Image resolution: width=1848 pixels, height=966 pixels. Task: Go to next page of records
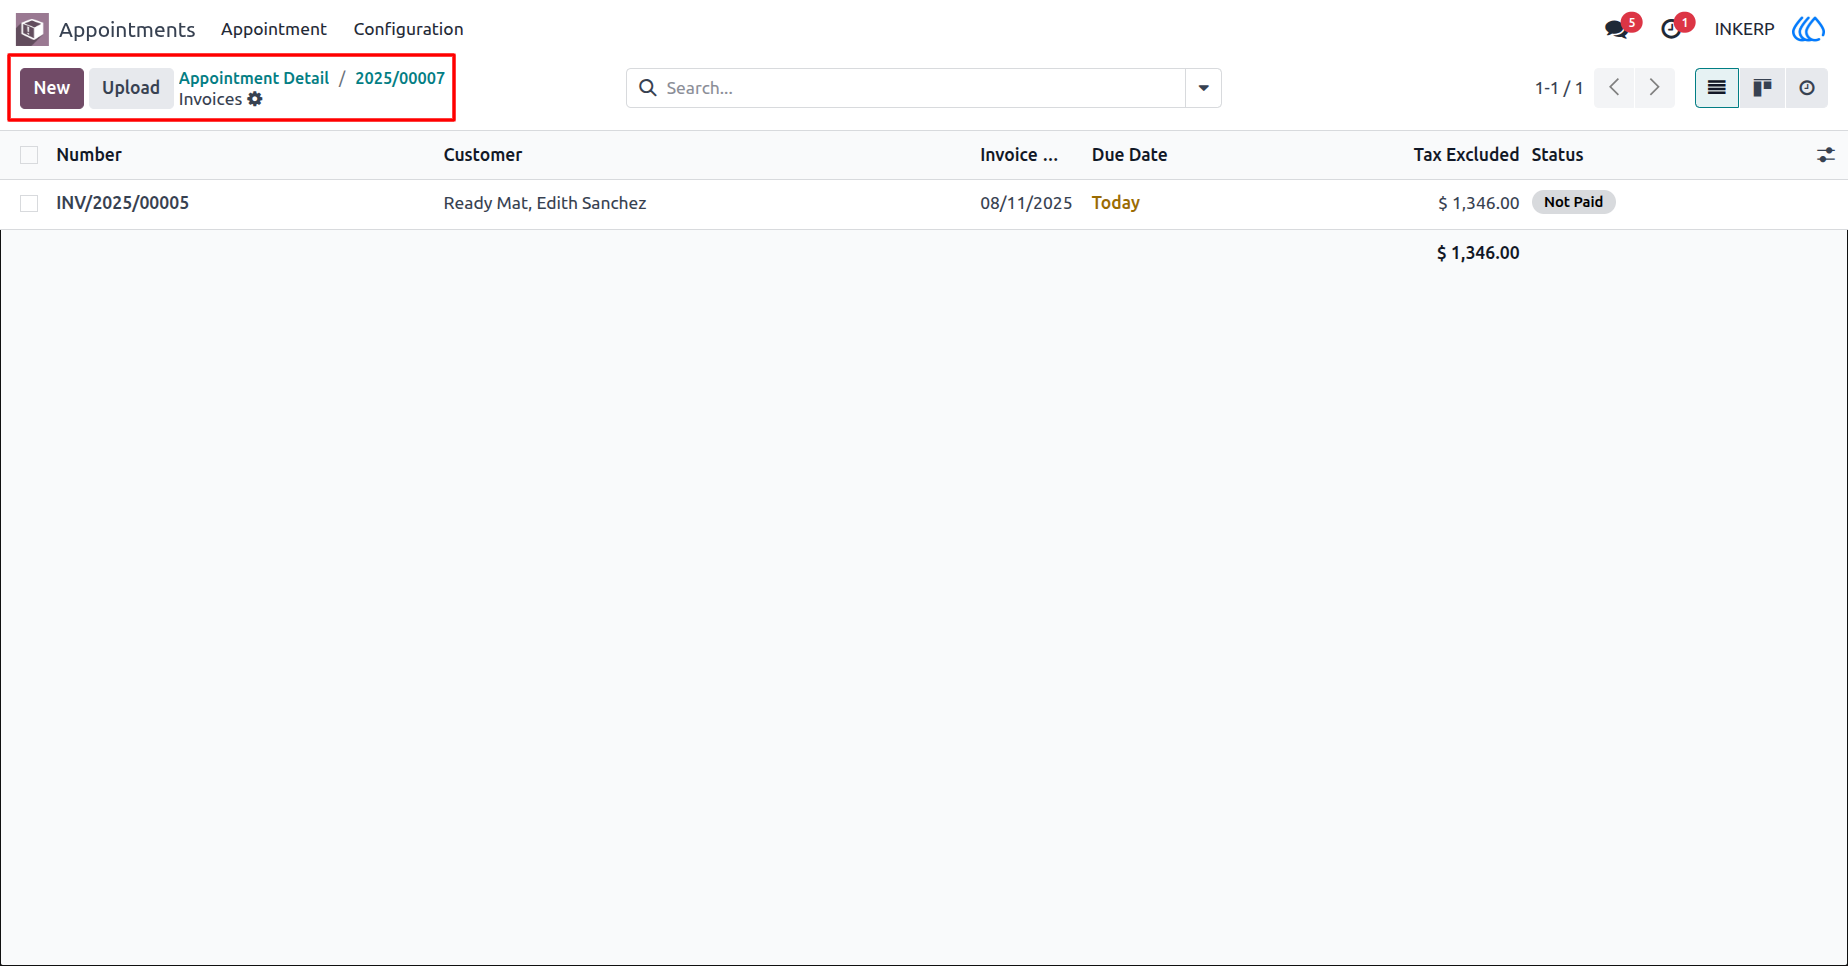point(1655,88)
